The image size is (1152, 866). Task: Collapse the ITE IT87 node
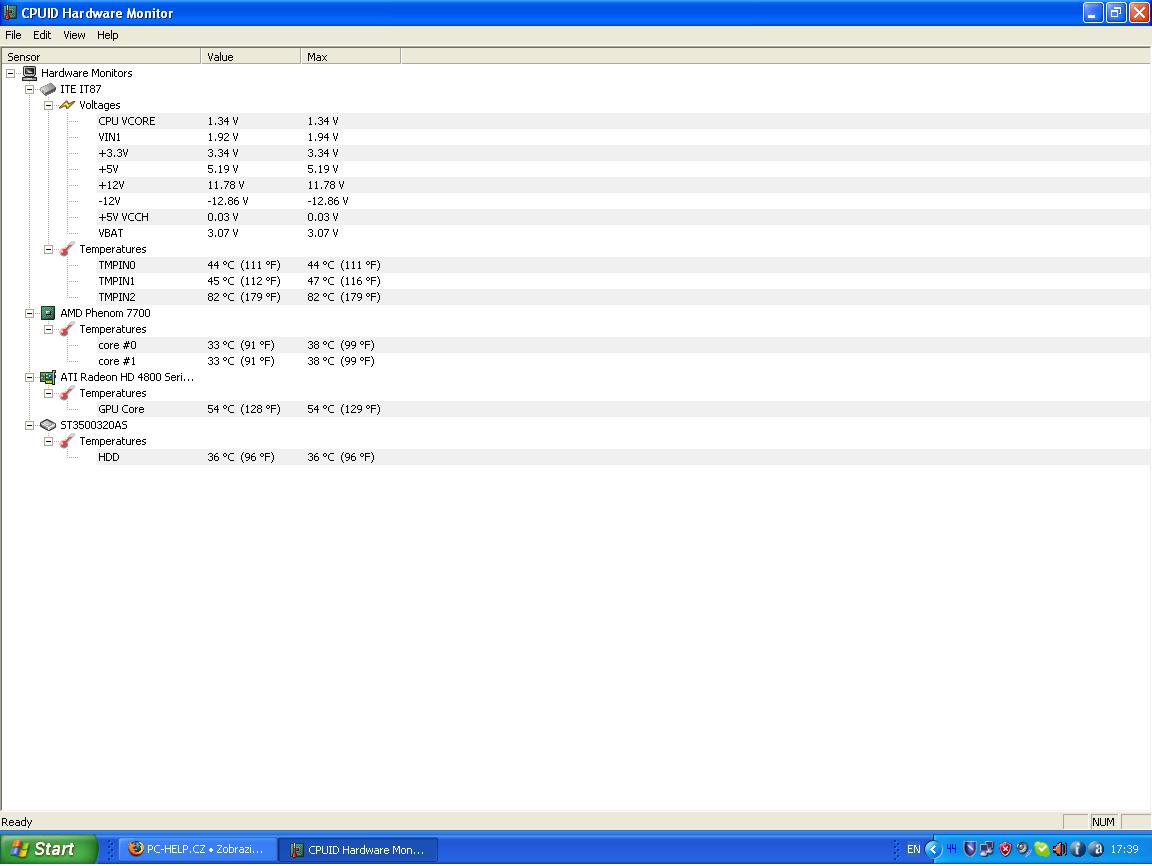29,90
